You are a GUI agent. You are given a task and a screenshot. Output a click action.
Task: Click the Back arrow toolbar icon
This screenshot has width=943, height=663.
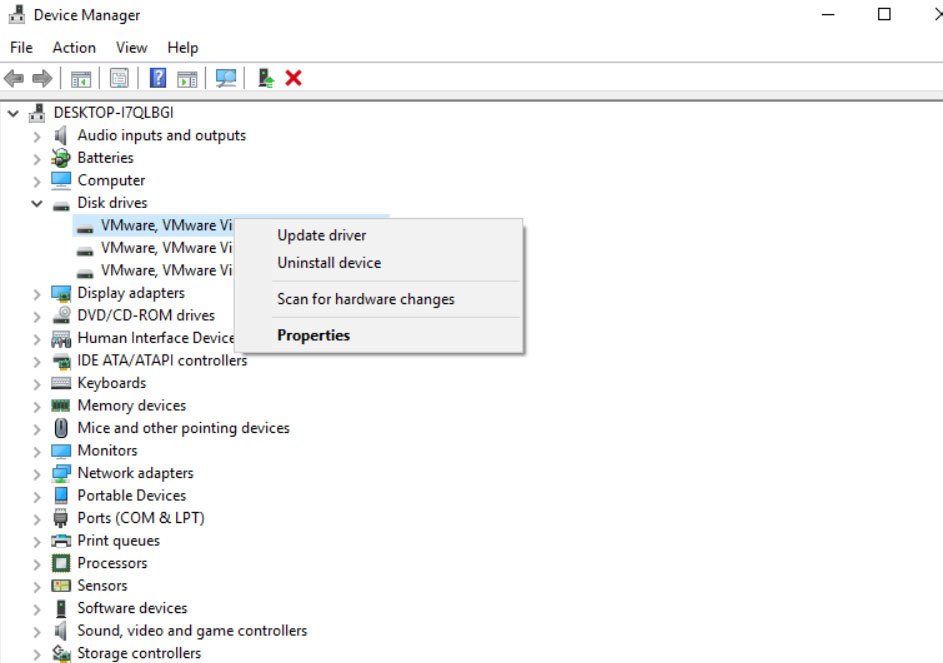point(14,78)
